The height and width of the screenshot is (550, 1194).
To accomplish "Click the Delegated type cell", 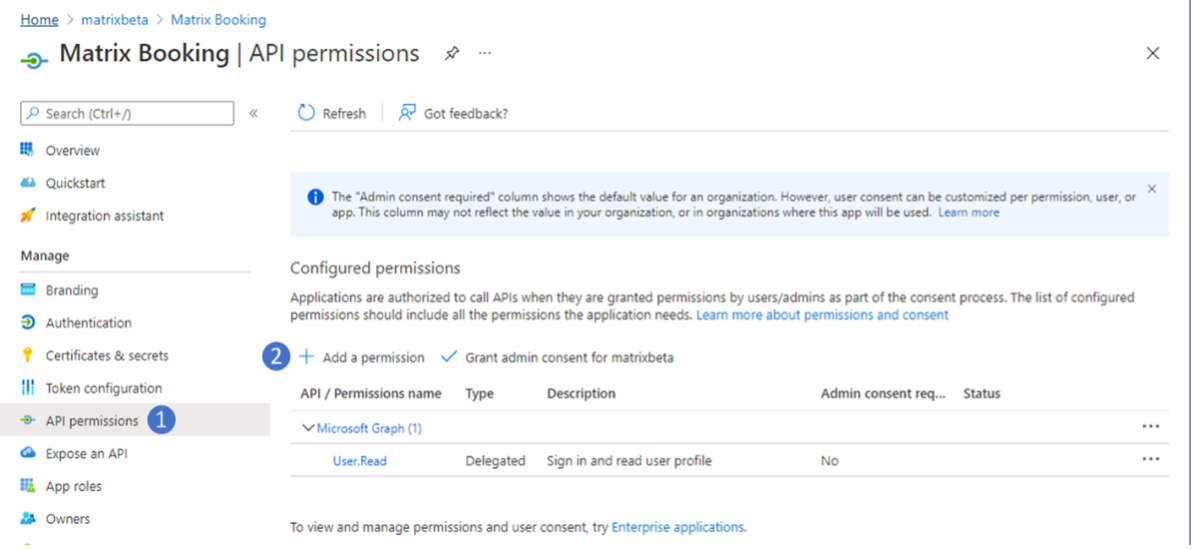I will [x=495, y=461].
